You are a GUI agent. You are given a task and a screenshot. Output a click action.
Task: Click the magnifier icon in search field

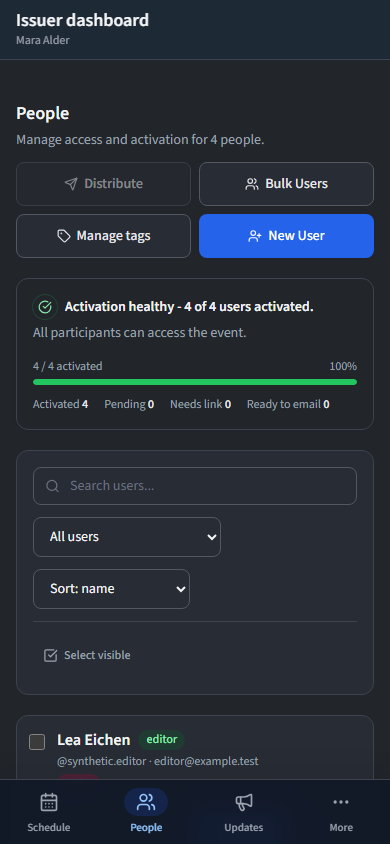pos(52,486)
